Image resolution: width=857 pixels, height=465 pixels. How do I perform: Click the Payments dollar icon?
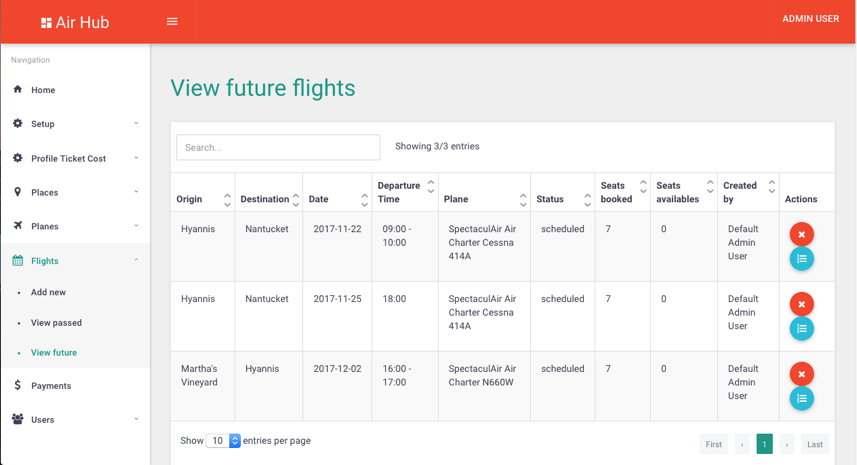pyautogui.click(x=18, y=385)
